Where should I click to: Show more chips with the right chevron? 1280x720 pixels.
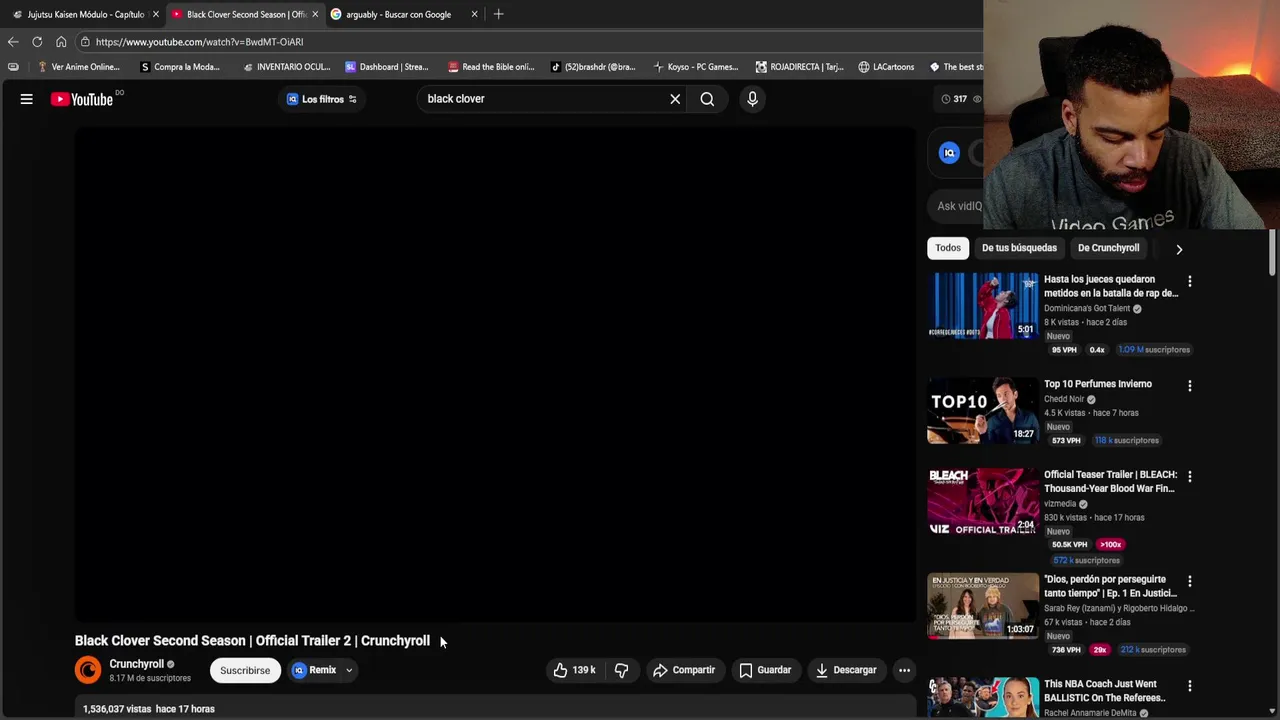[x=1179, y=249]
